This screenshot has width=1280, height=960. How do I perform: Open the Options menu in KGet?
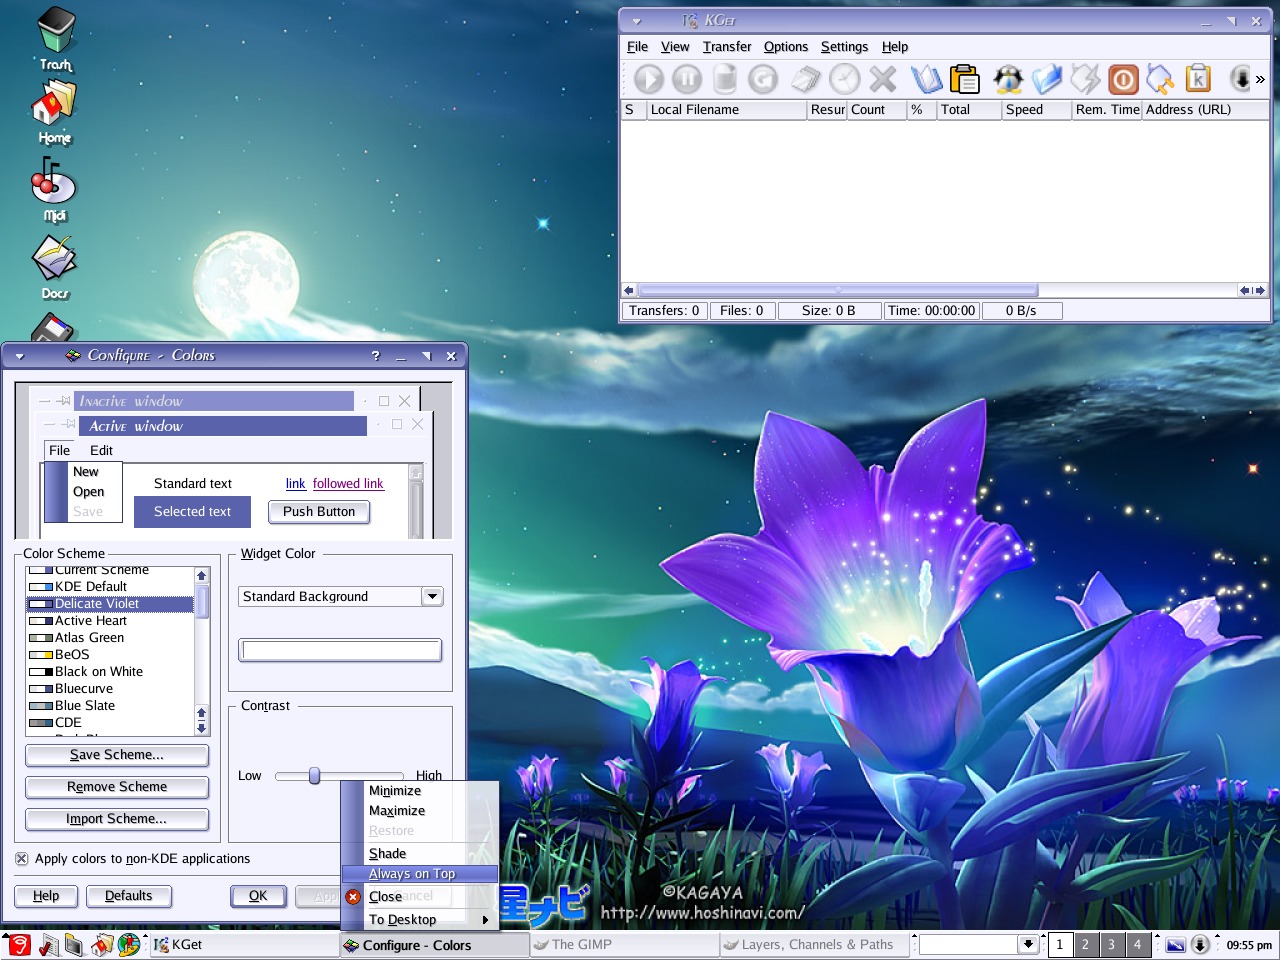(x=786, y=47)
